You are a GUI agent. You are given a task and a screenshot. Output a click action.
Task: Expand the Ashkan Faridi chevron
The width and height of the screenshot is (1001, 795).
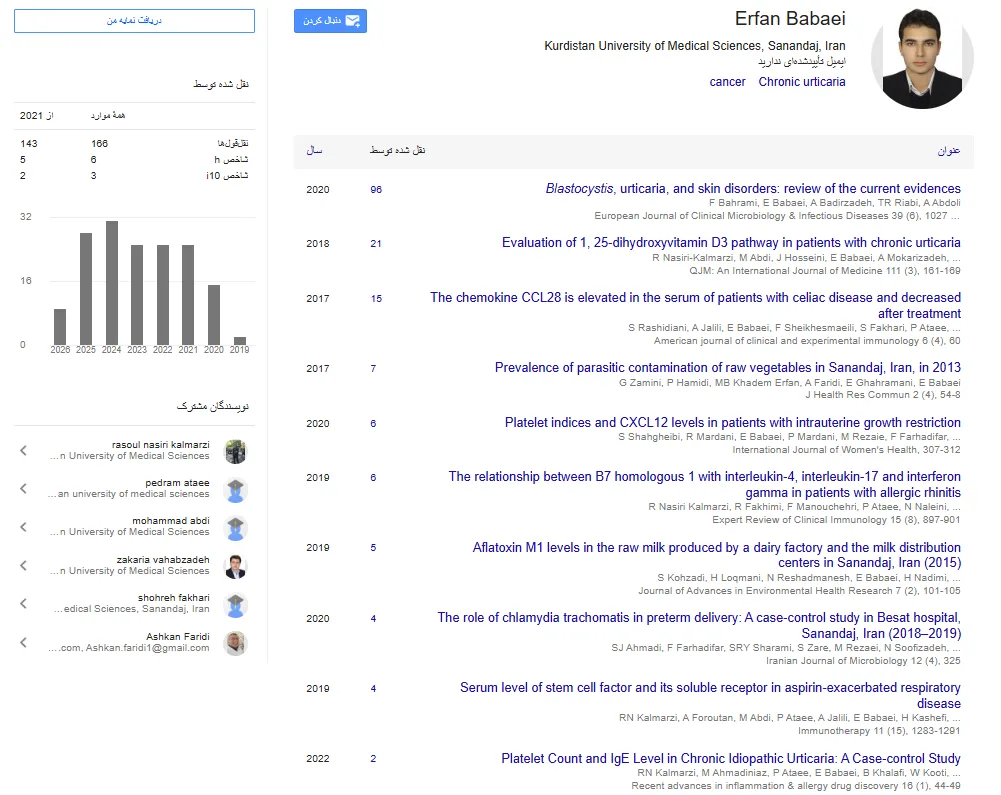click(24, 642)
